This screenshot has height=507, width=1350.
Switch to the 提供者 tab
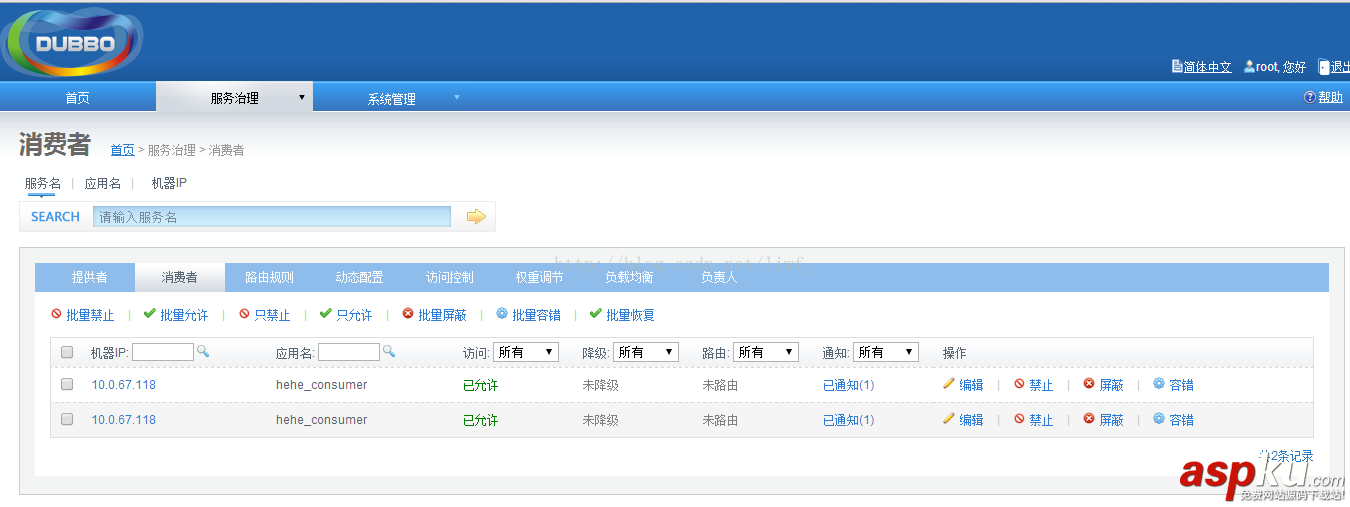tap(89, 277)
